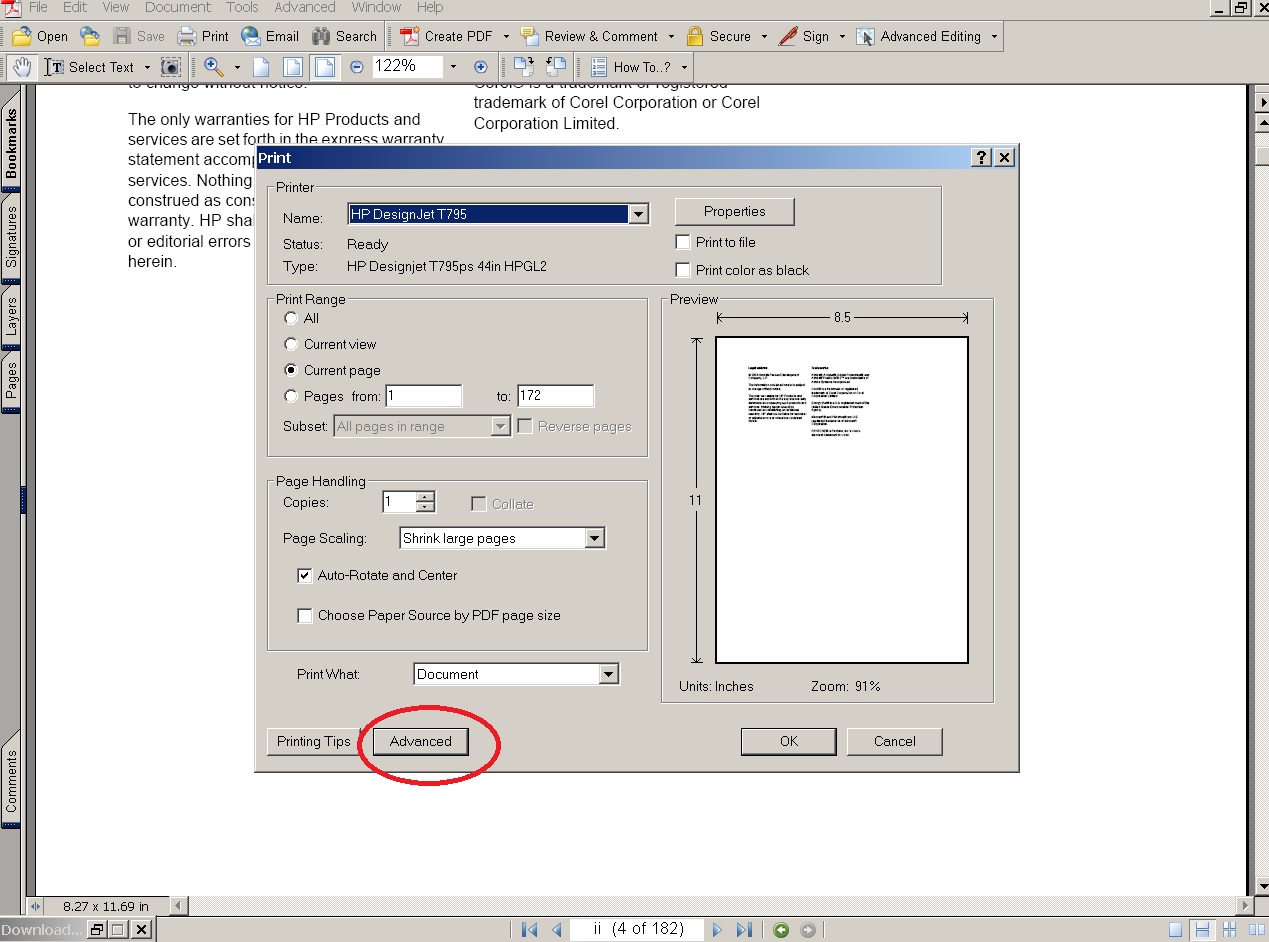Click the Properties button
This screenshot has height=942, width=1269.
734,211
